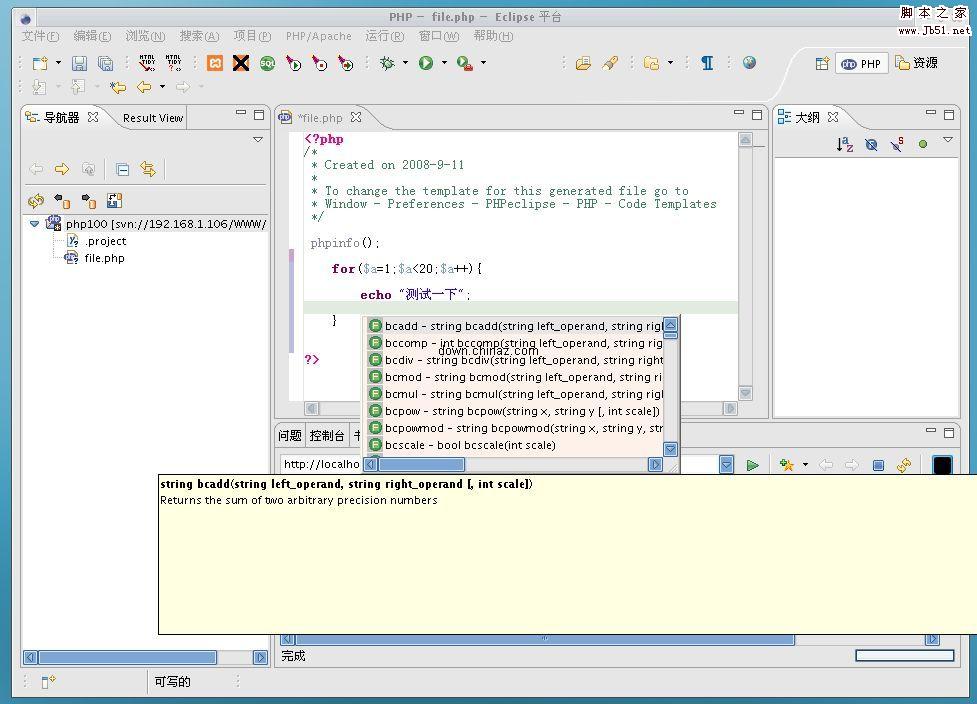Click the autocomplete horizontal scrollbar thumb

coord(422,464)
